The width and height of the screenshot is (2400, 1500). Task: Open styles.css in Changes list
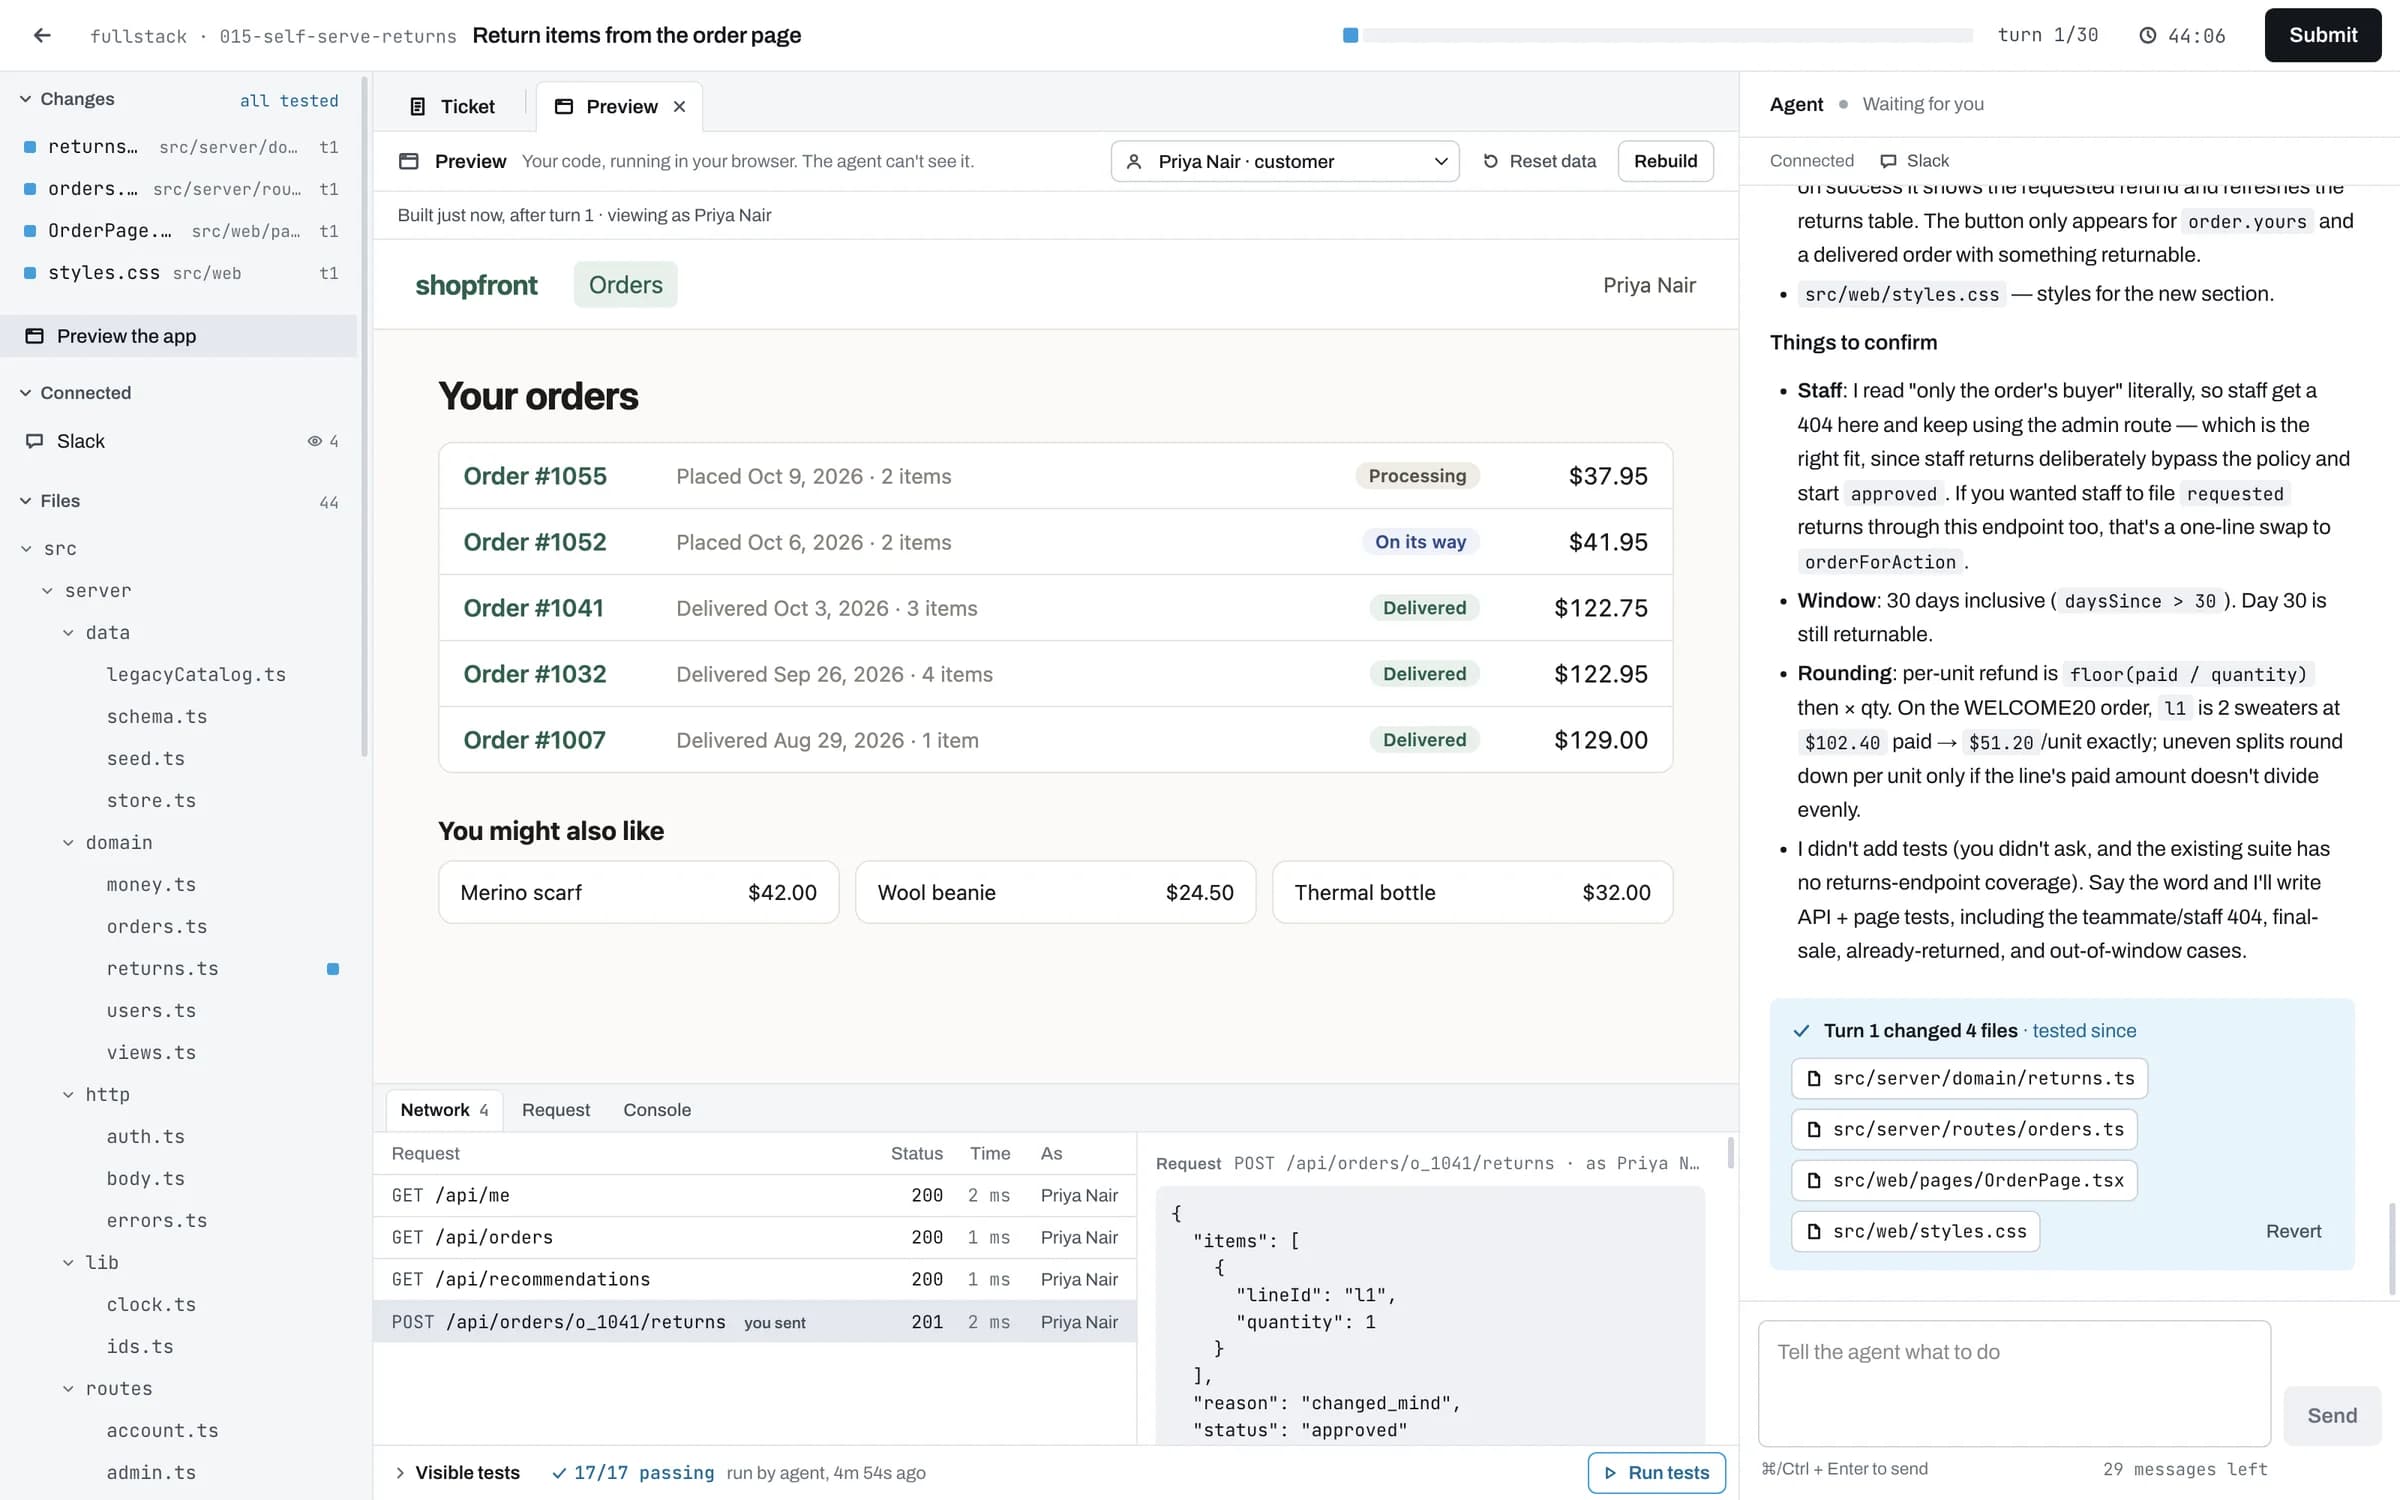180,273
